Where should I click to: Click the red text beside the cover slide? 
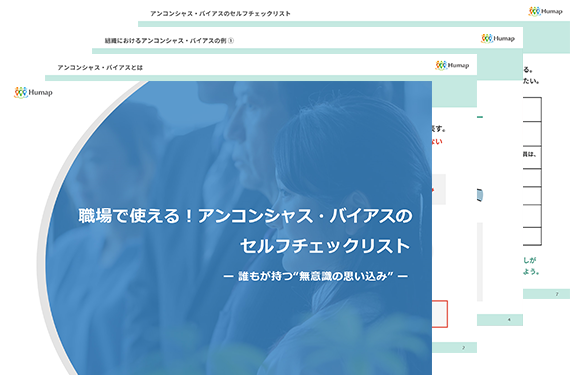(x=437, y=141)
